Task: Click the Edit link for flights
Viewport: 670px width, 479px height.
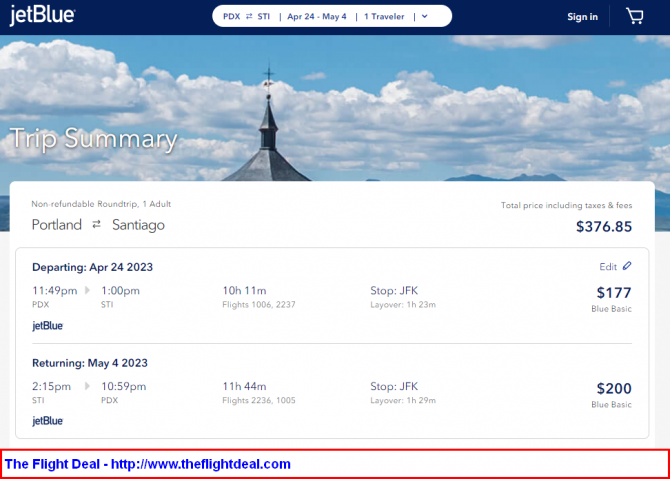Action: (608, 267)
